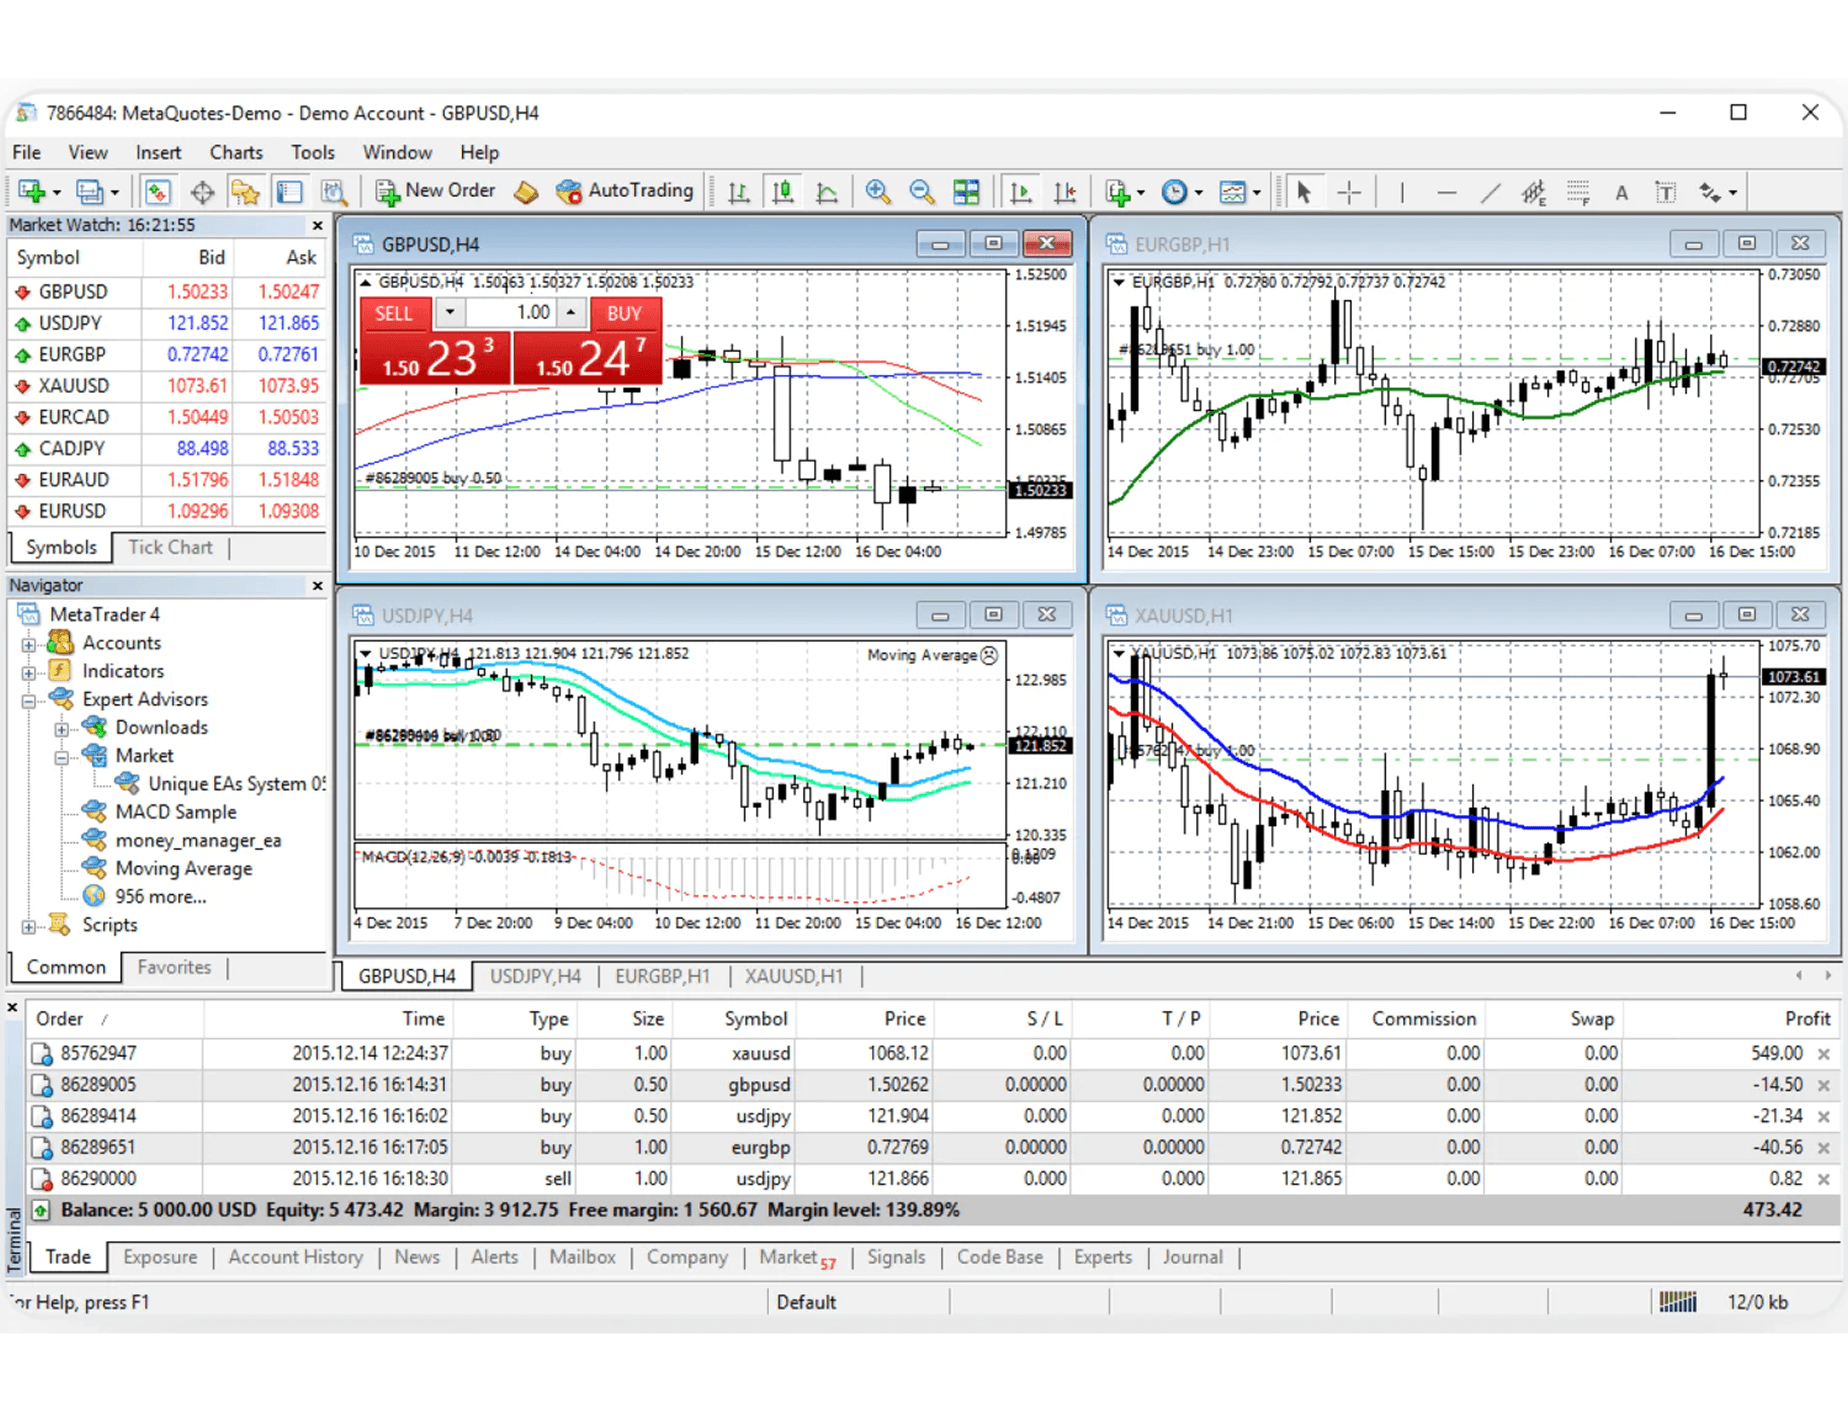Expand the Accounts tree node

[29, 644]
